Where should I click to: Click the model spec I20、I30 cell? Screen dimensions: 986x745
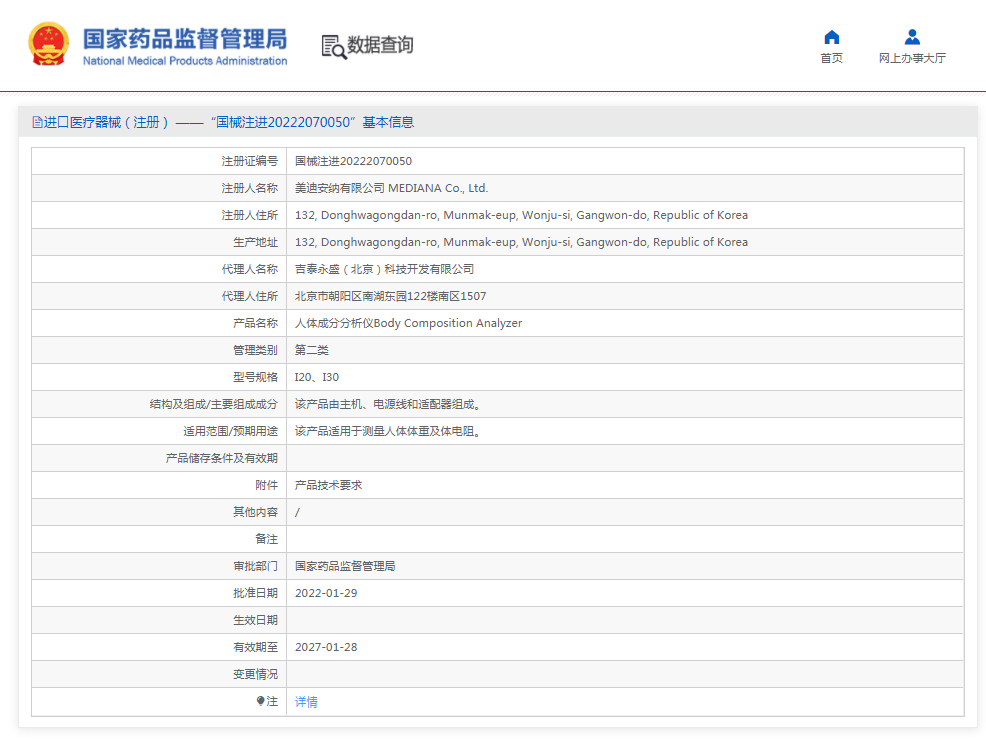pos(317,377)
